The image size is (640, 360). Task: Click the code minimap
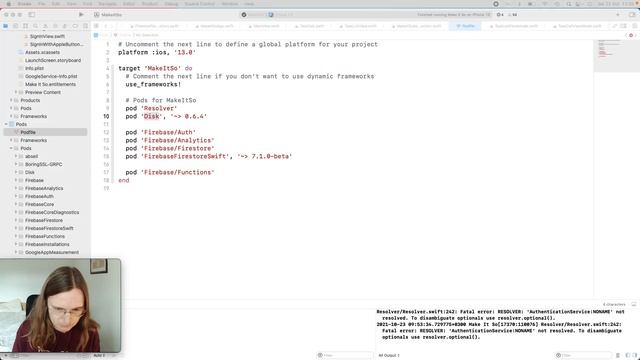(x=617, y=55)
